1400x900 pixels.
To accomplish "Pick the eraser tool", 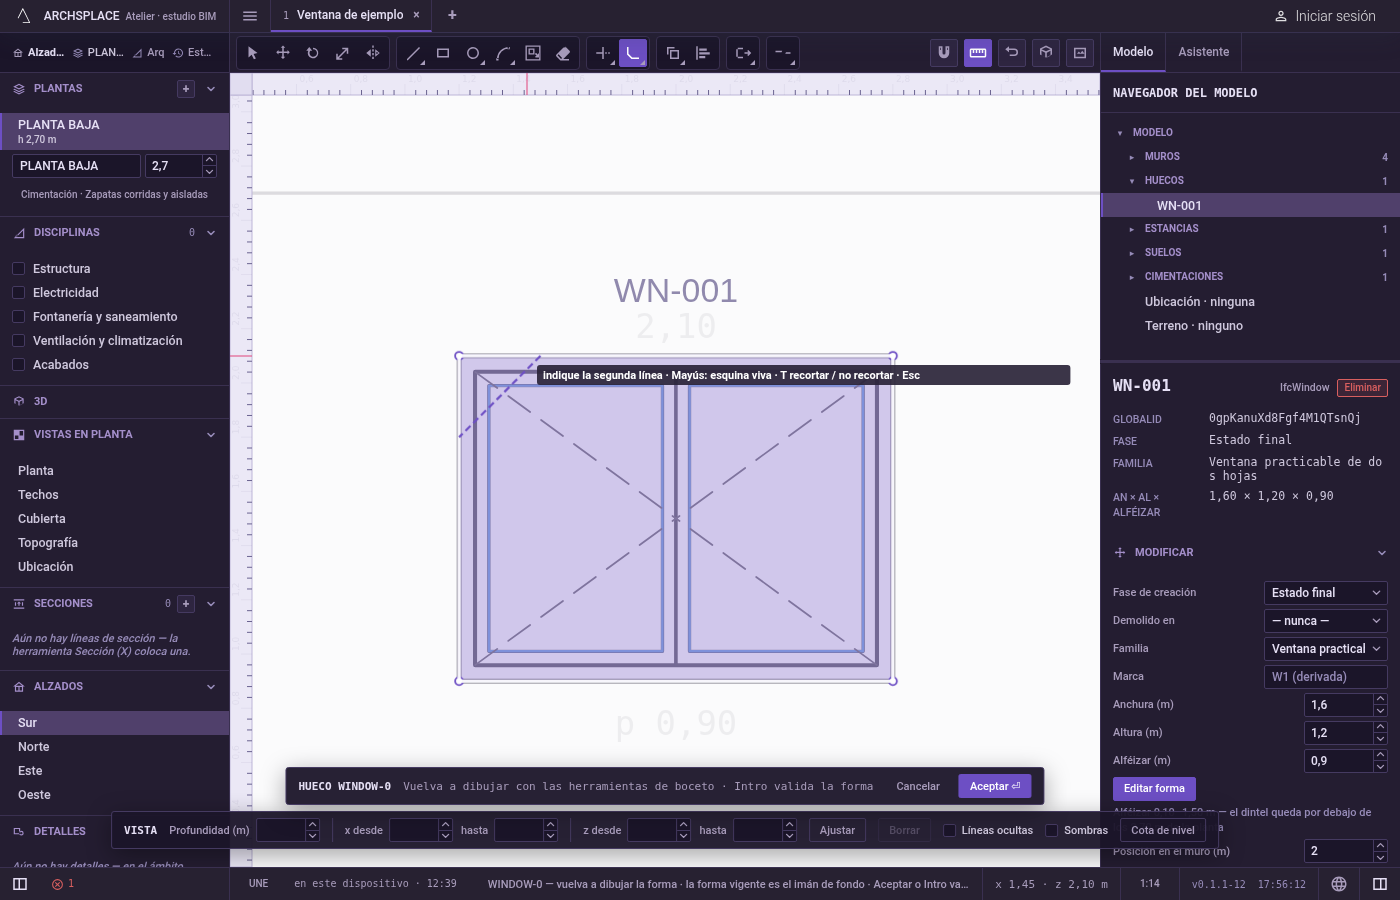I will (x=563, y=53).
